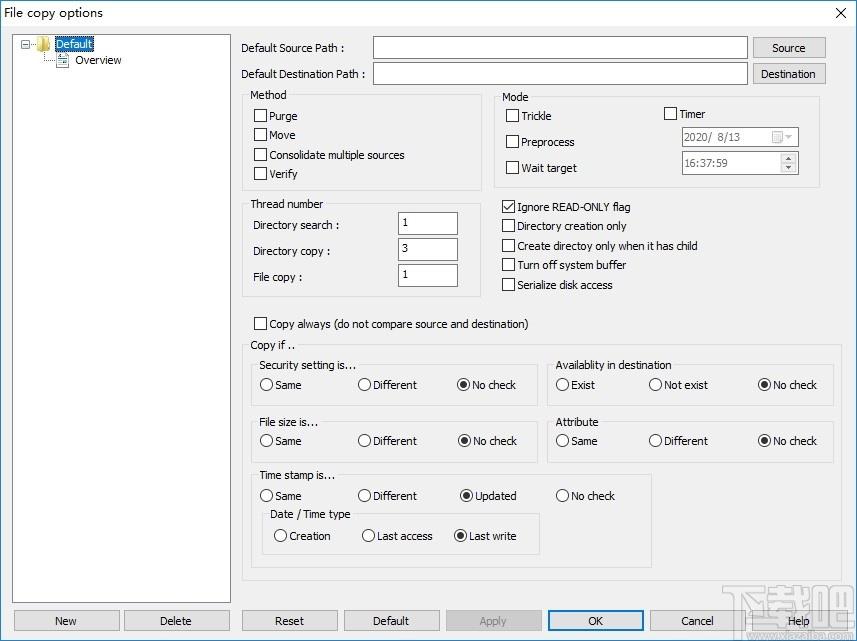
Task: Collapse the Default tree node
Action: pyautogui.click(x=25, y=44)
